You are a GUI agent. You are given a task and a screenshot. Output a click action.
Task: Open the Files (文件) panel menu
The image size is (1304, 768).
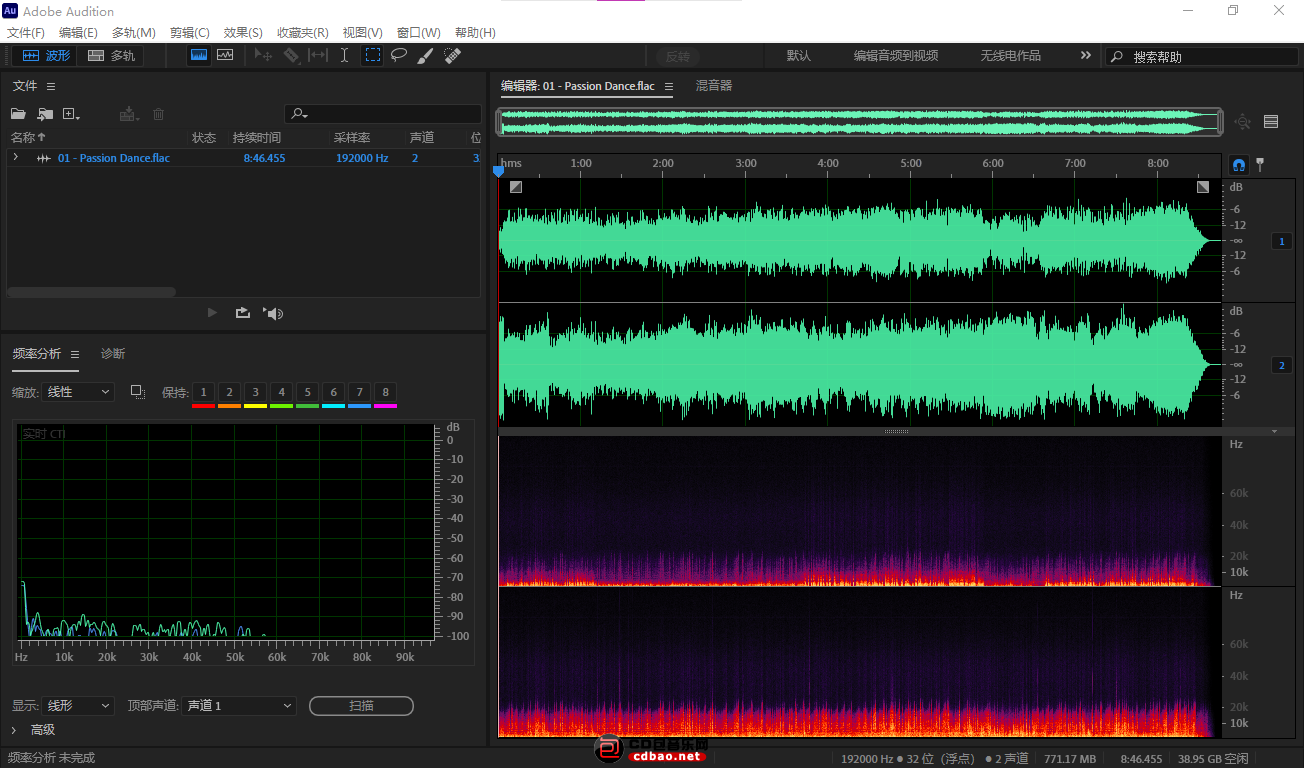(51, 87)
